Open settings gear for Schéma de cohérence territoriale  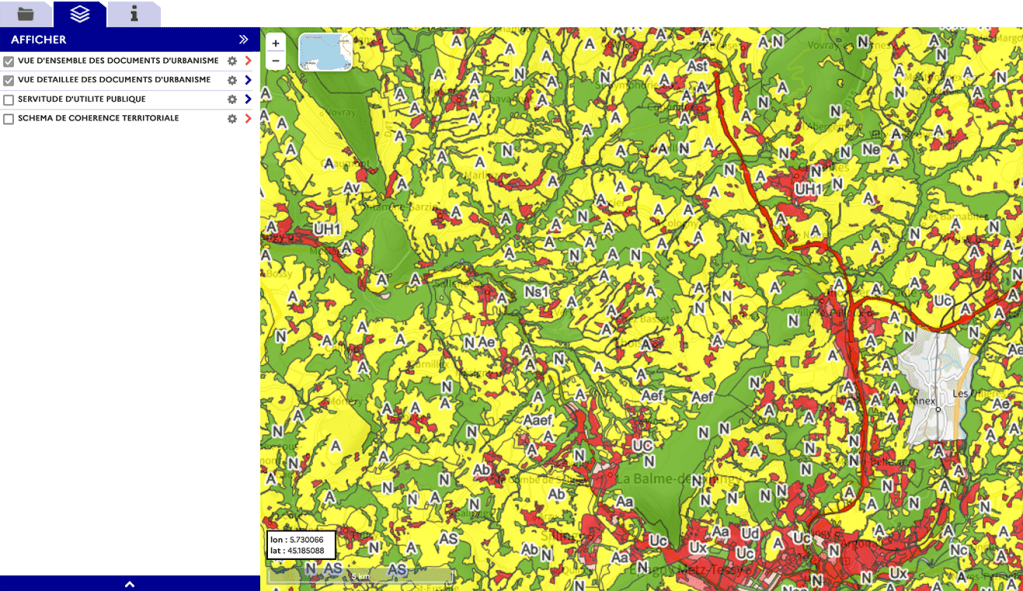[x=232, y=119]
